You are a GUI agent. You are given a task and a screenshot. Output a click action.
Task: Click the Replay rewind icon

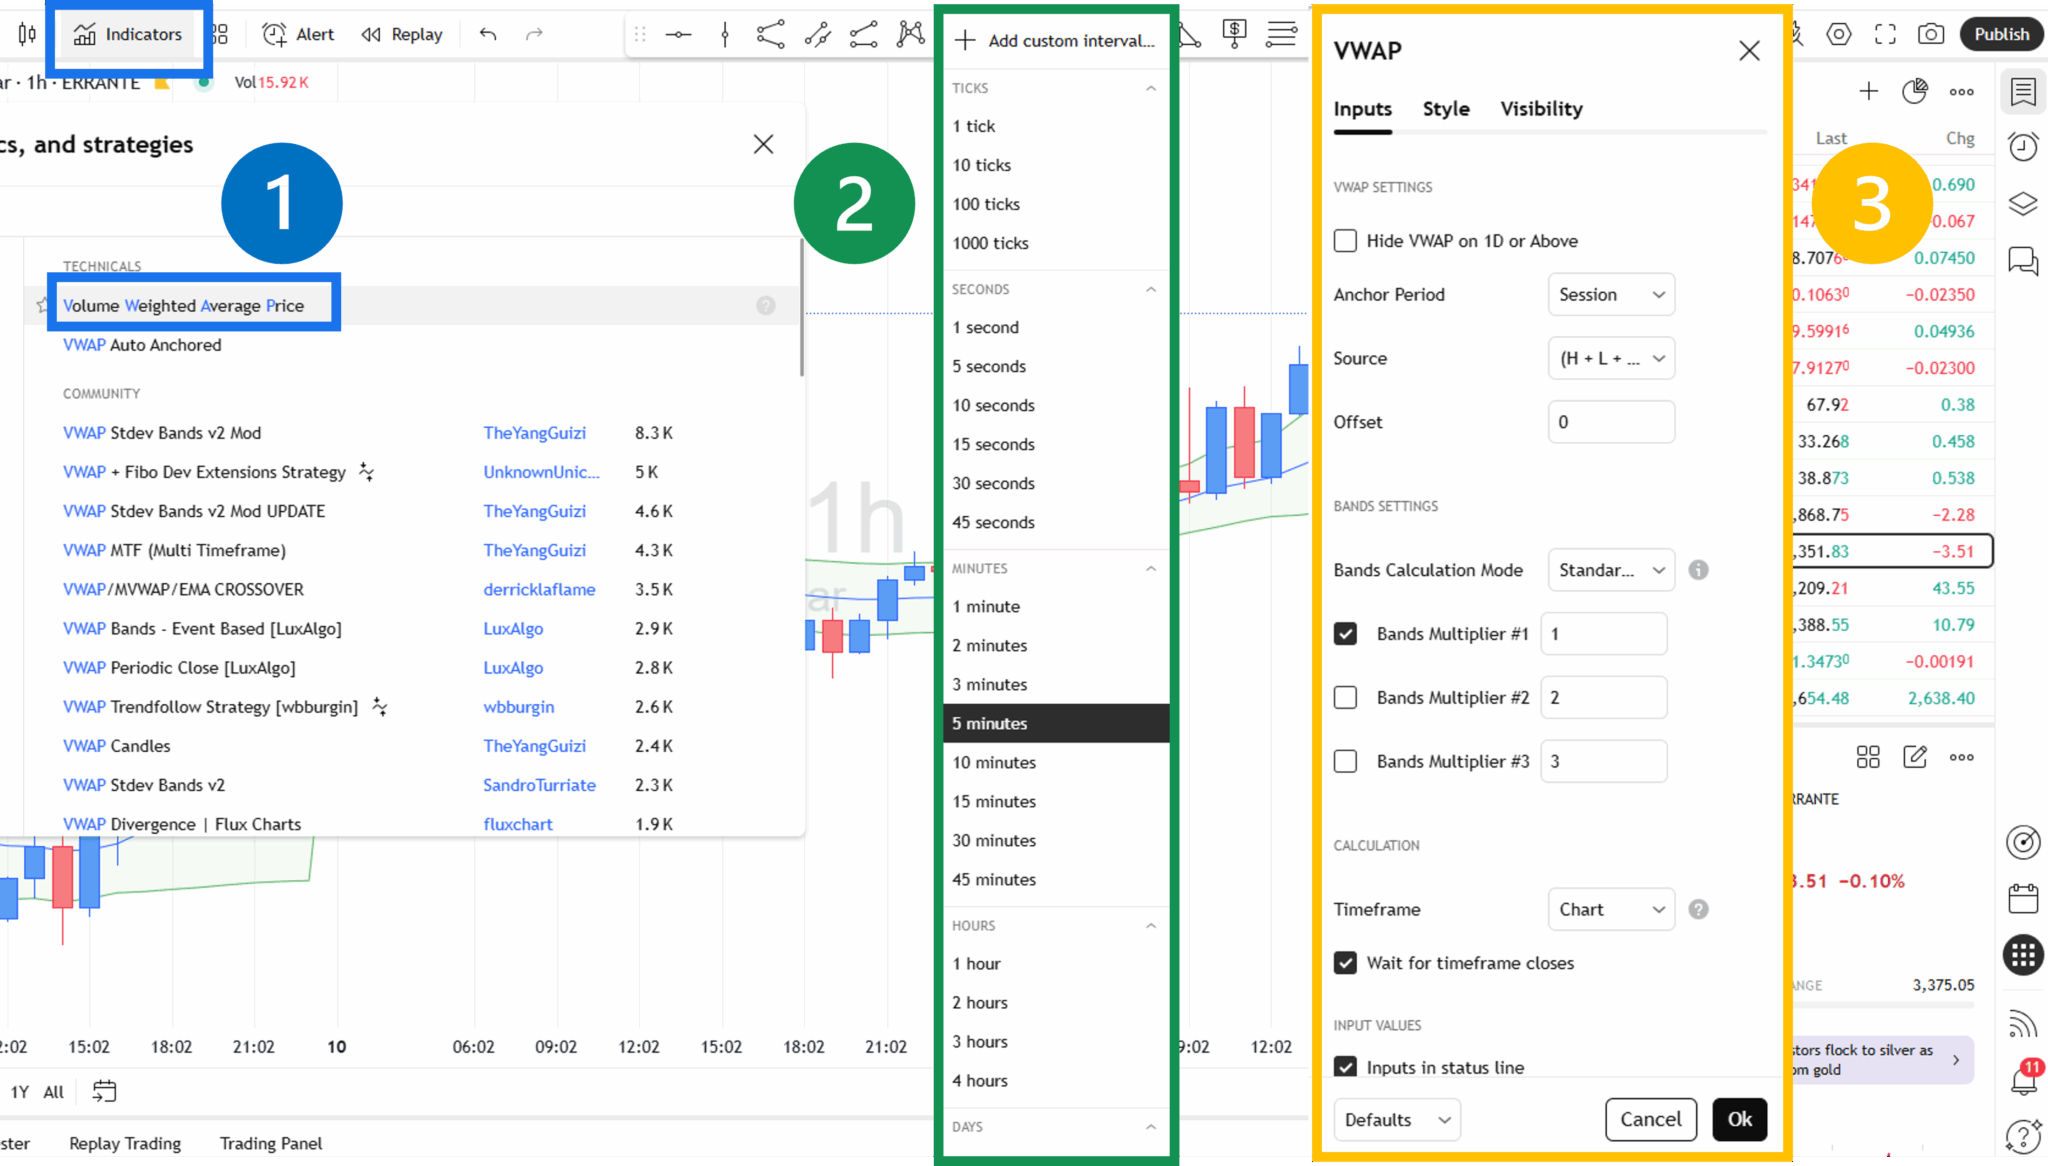371,34
